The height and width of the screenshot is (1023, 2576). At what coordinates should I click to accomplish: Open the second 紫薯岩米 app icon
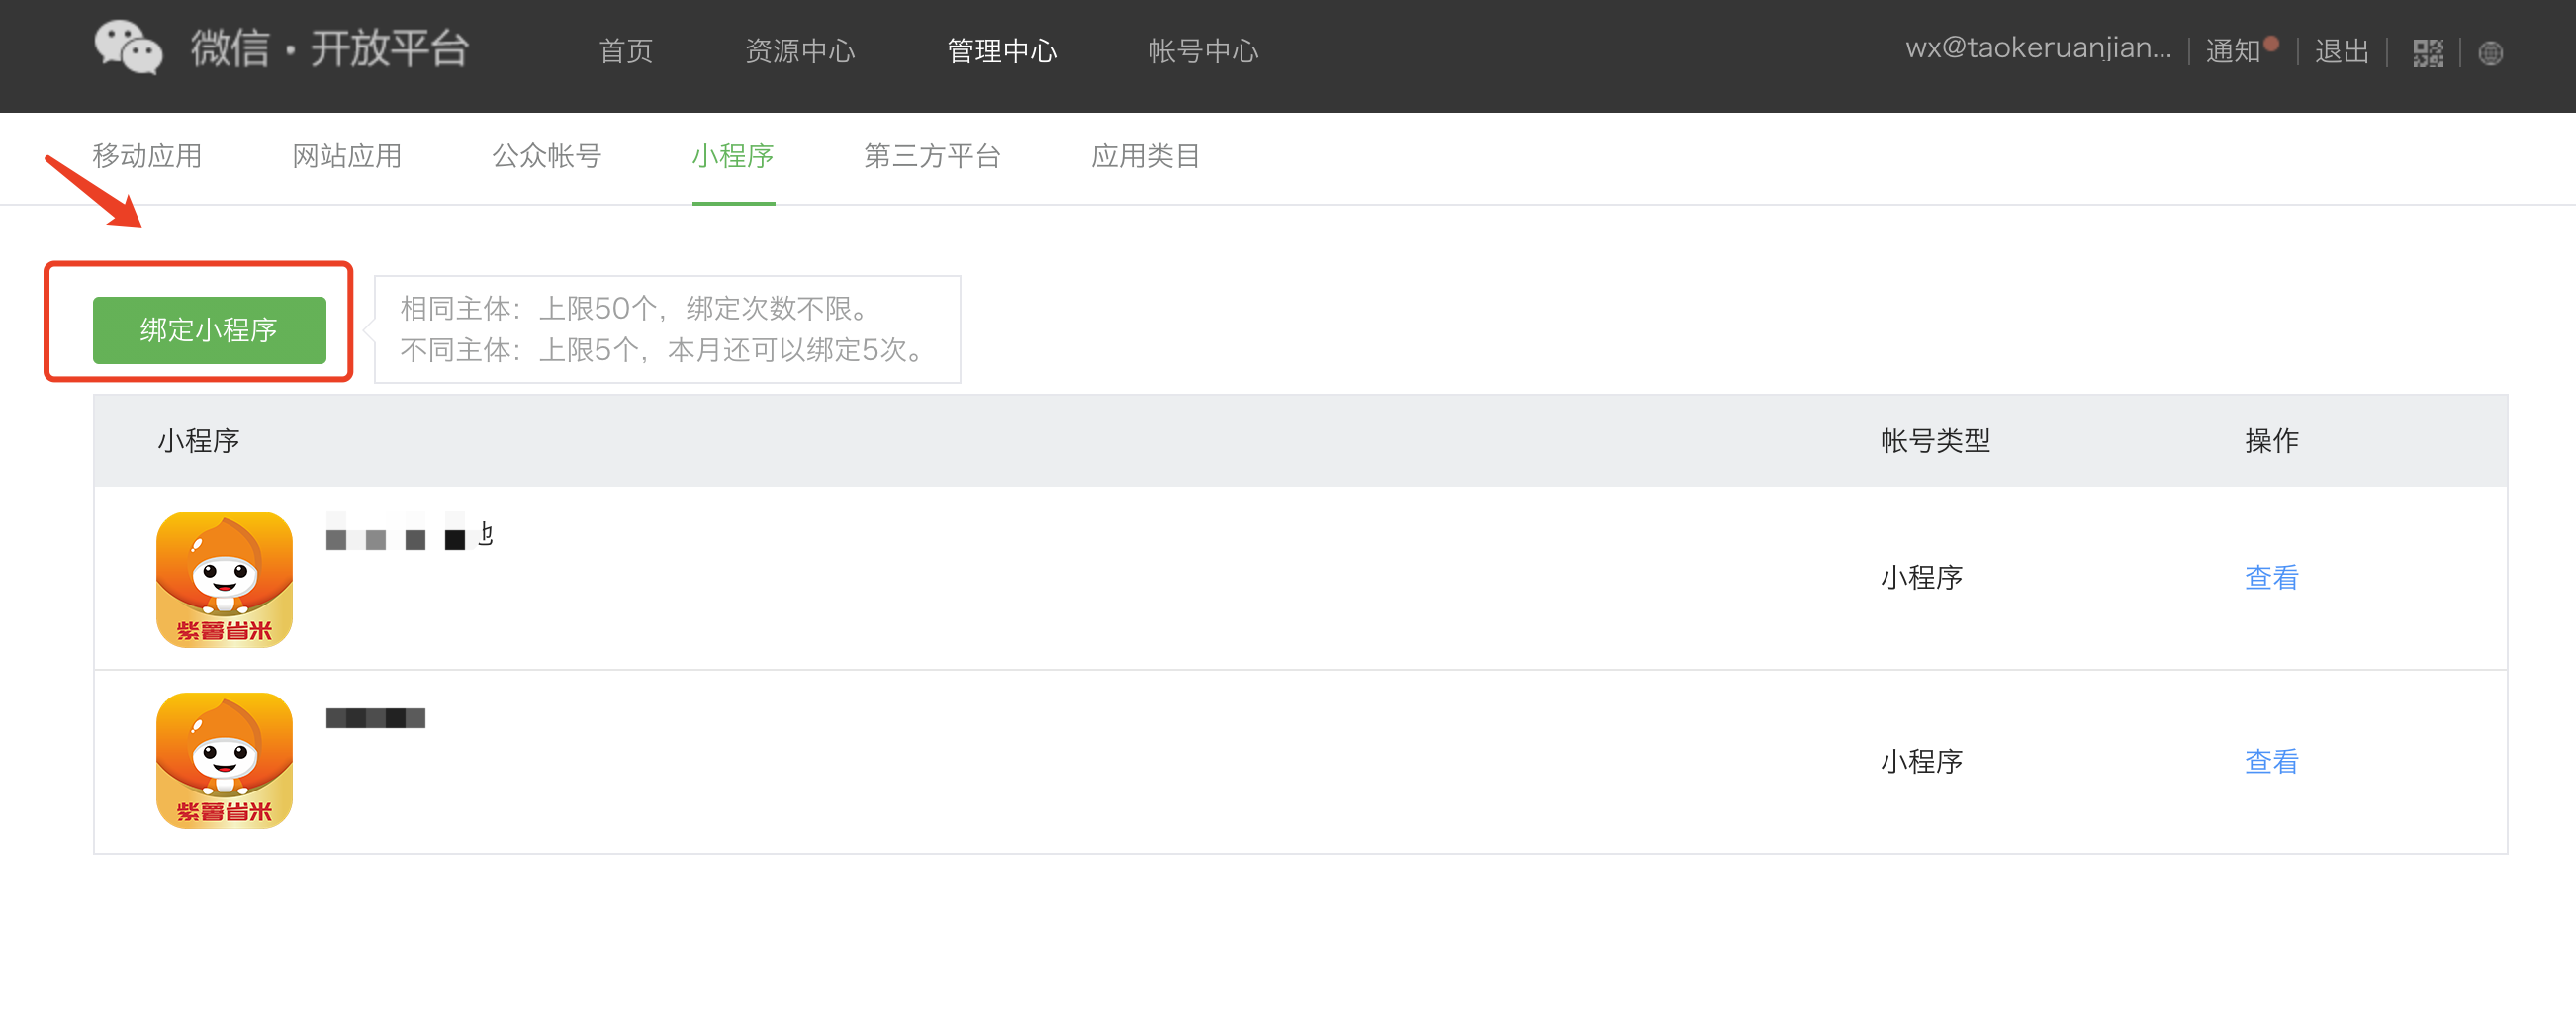pos(224,760)
